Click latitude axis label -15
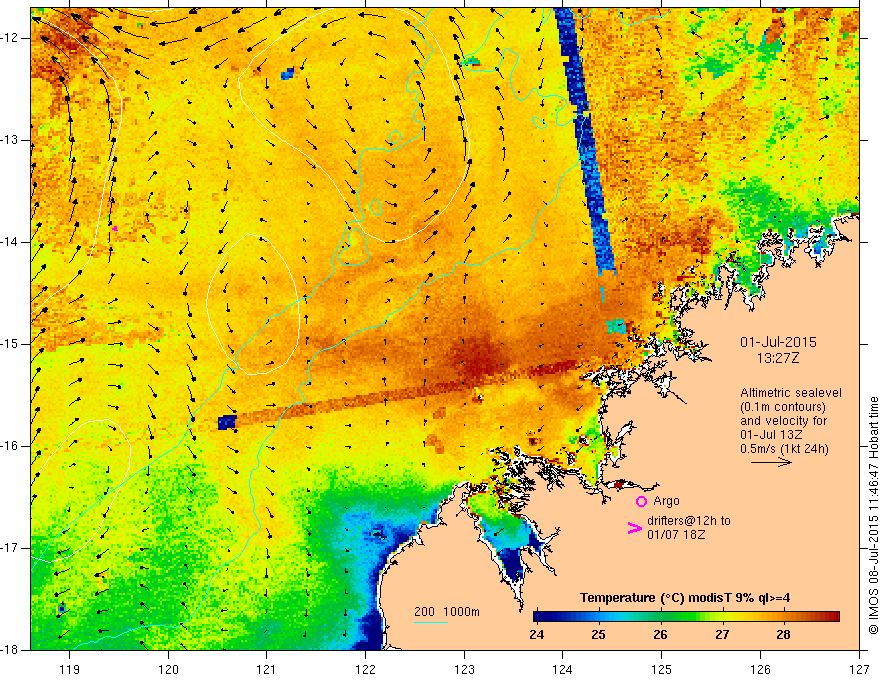This screenshot has width=880, height=680. (10, 343)
